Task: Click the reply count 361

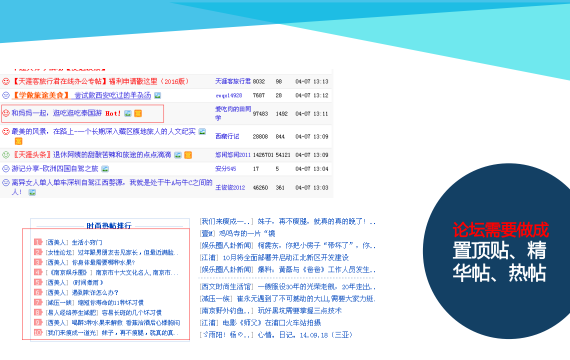Action: [280, 188]
